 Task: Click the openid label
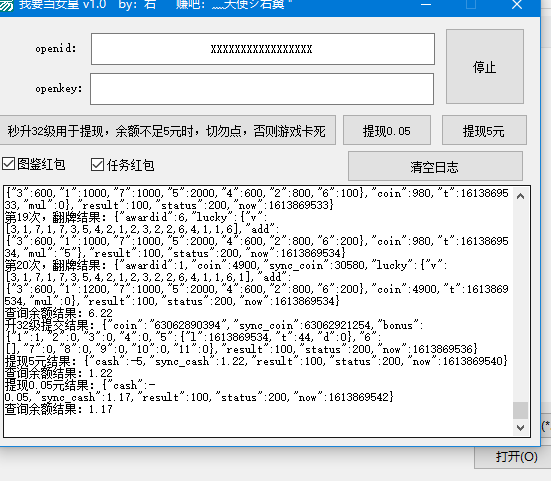[x=56, y=48]
